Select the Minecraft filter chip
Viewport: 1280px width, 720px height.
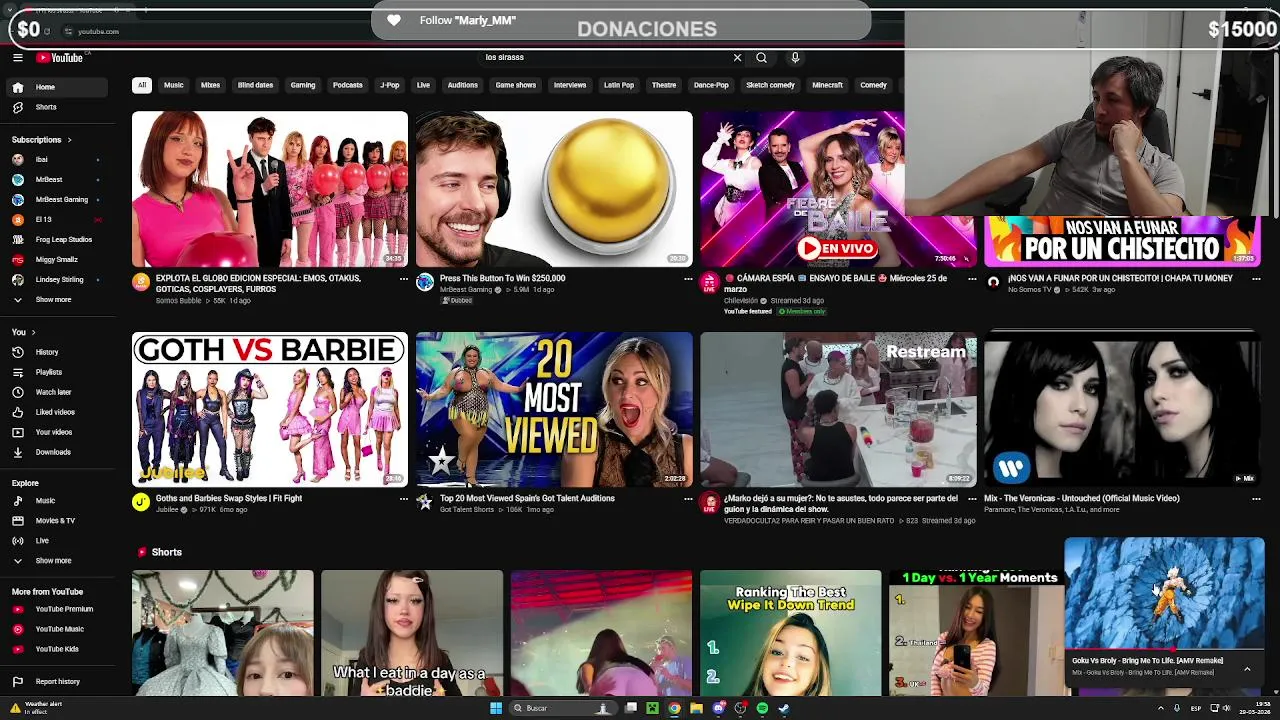click(x=827, y=85)
